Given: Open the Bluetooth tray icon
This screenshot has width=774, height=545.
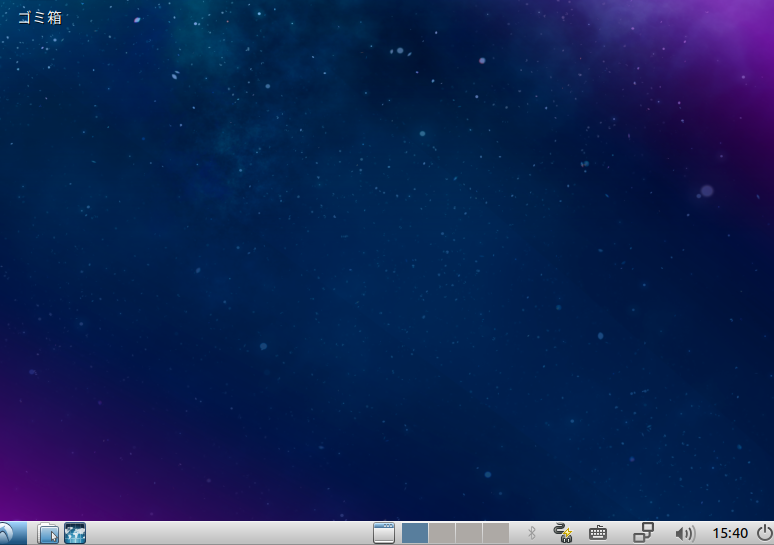Looking at the screenshot, I should 532,533.
